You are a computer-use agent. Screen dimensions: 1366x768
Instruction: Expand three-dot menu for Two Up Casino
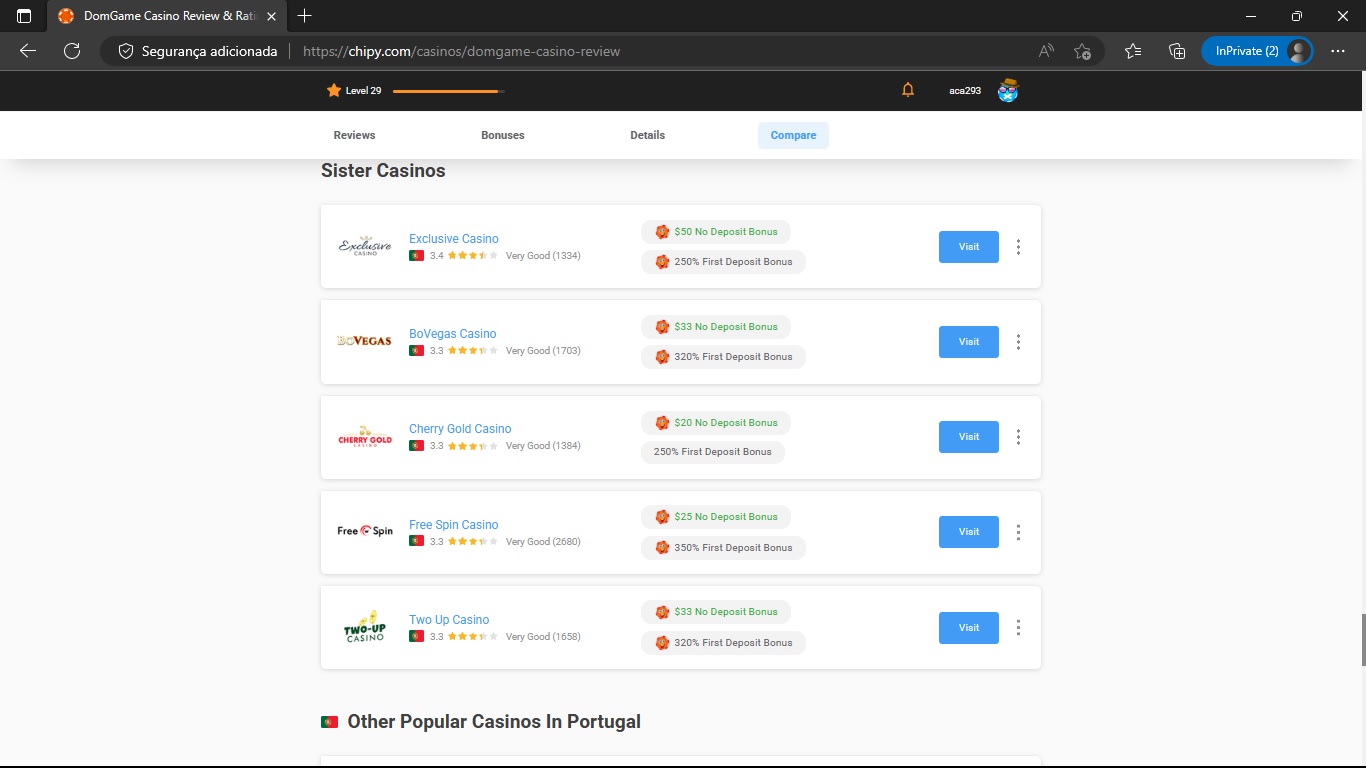point(1018,628)
